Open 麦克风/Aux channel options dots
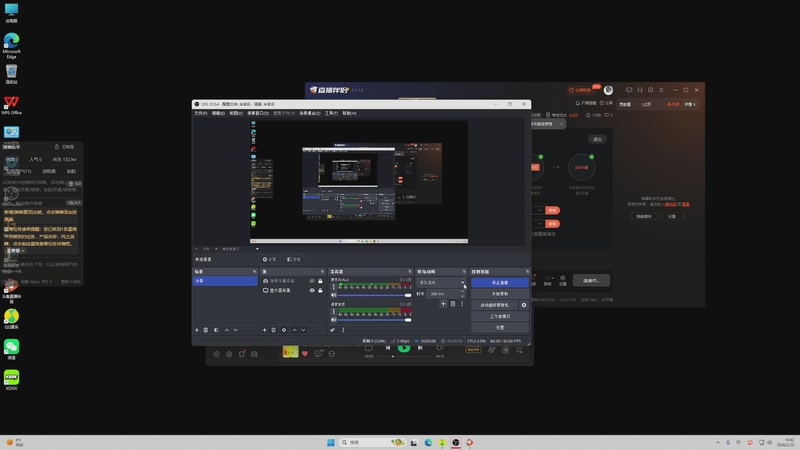Screen dimensions: 800x450 click(334, 287)
